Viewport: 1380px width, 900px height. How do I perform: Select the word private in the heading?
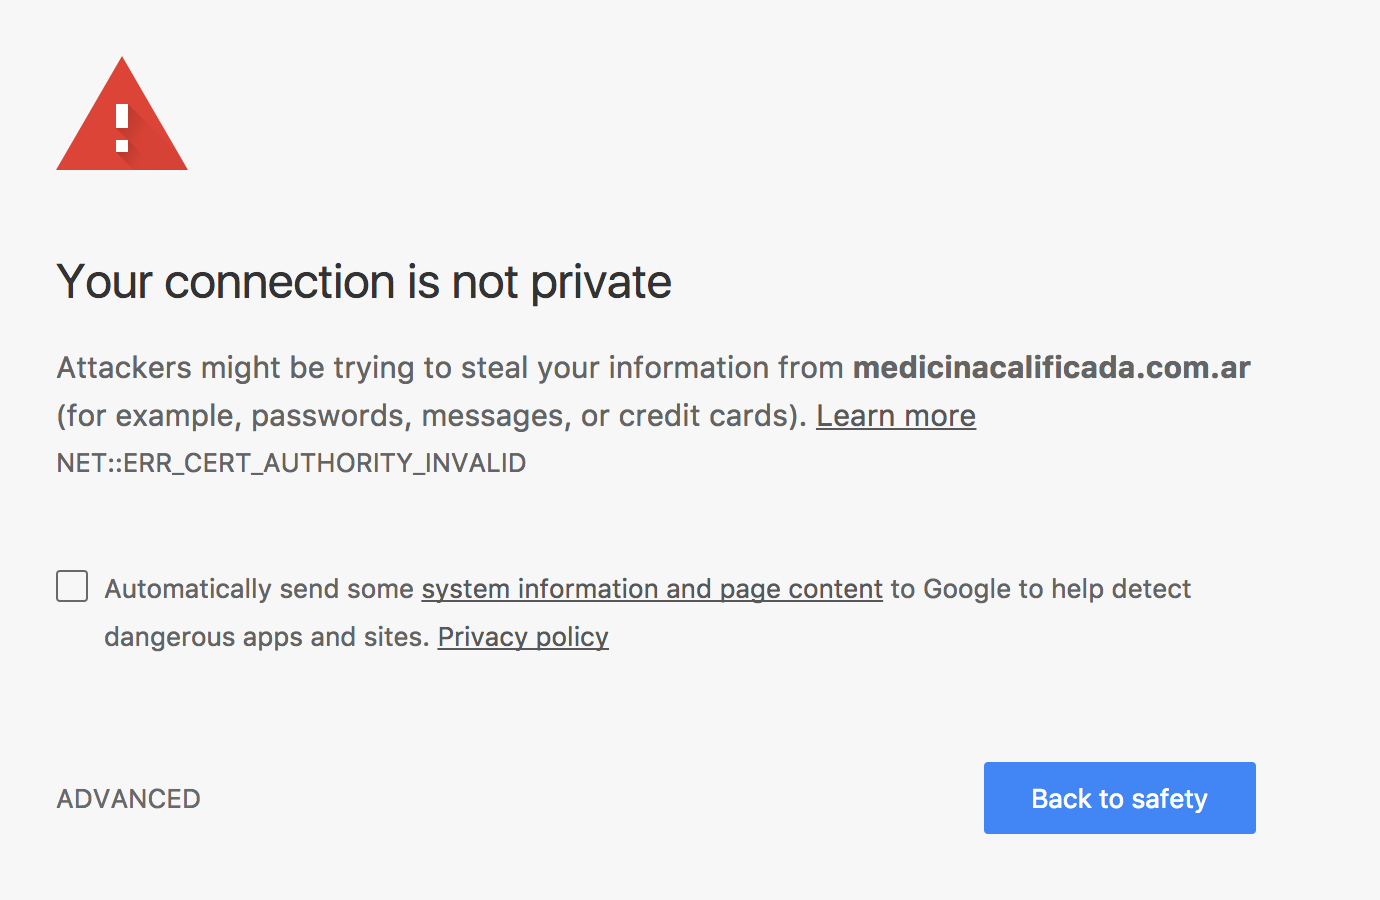[x=601, y=284]
